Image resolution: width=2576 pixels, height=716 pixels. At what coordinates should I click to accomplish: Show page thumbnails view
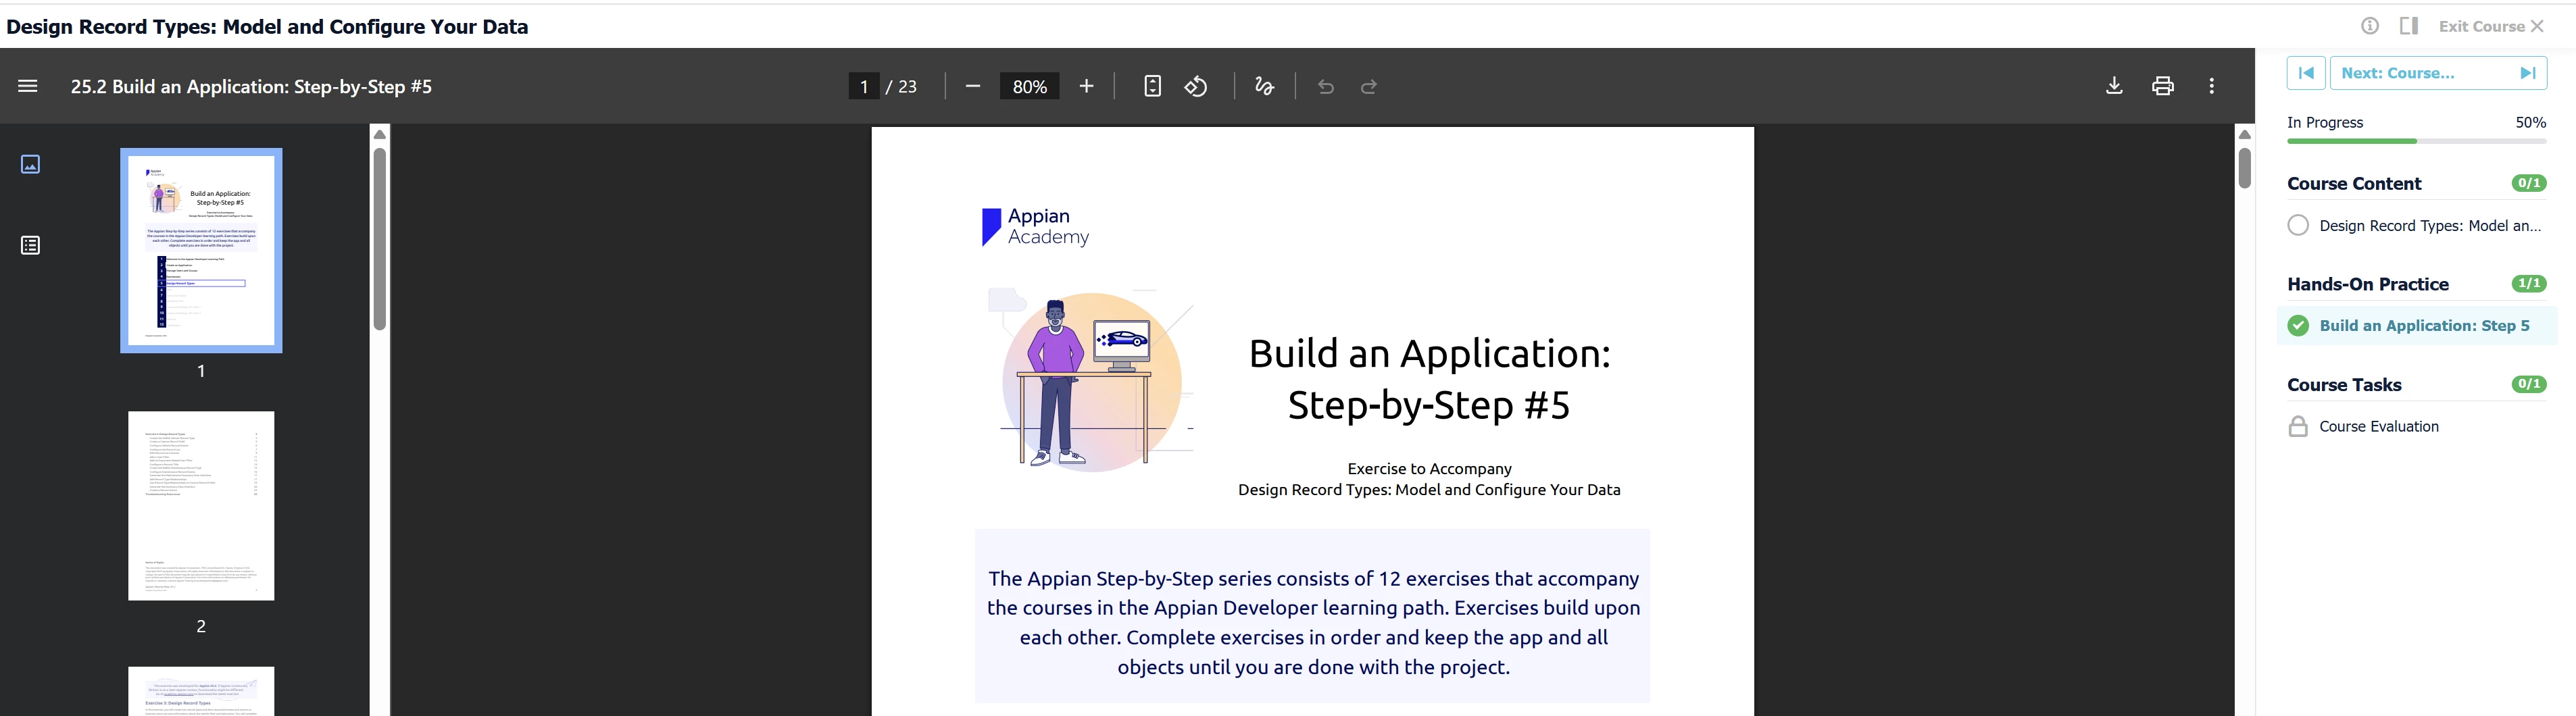click(31, 164)
